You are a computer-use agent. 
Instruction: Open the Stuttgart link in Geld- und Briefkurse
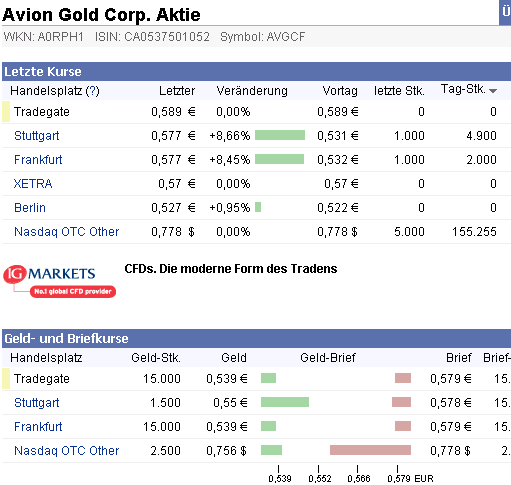click(37, 403)
